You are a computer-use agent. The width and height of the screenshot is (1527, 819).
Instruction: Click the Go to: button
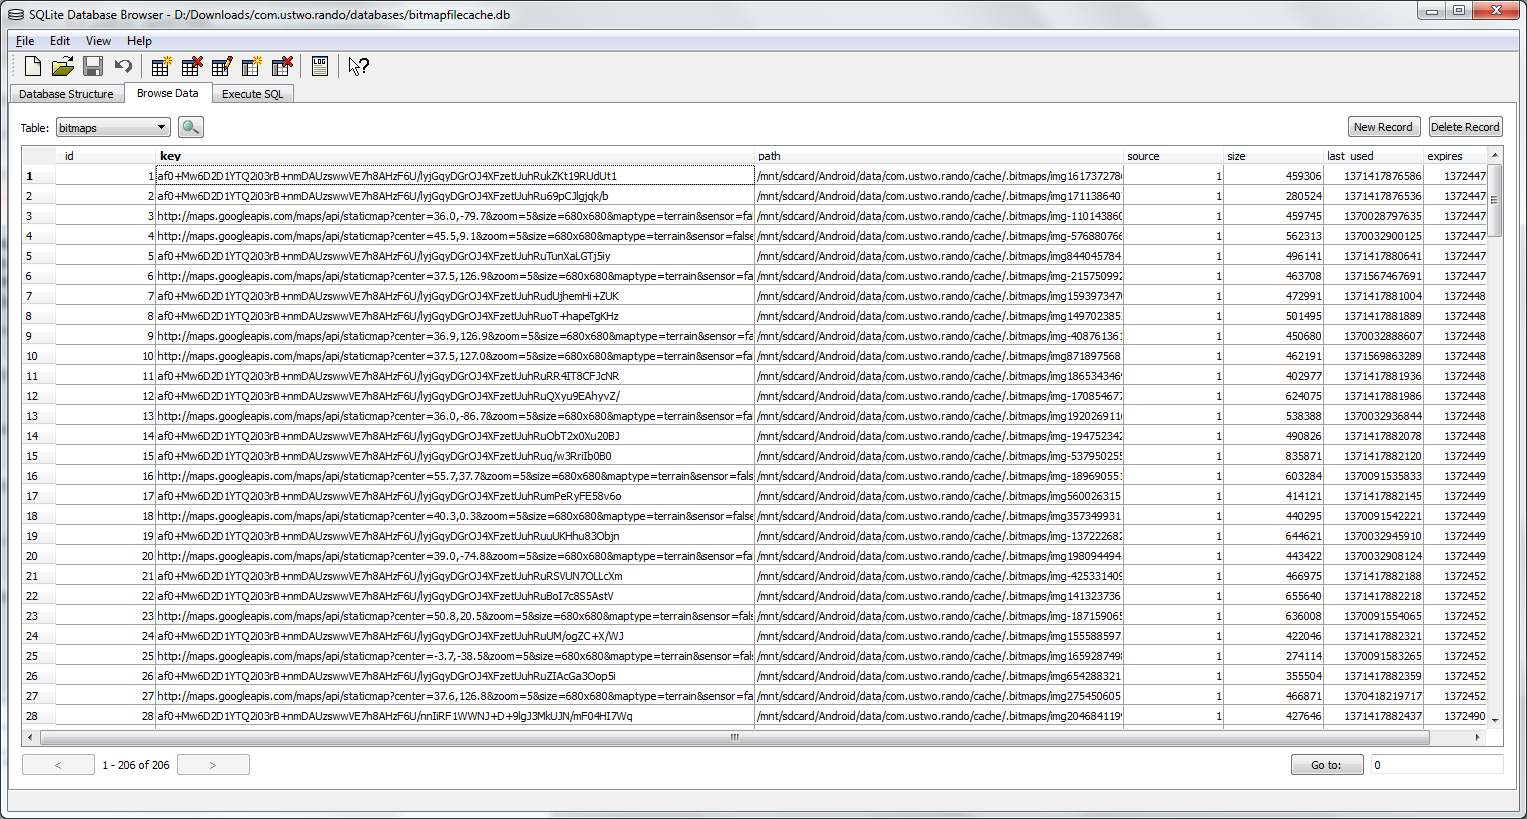(1326, 765)
